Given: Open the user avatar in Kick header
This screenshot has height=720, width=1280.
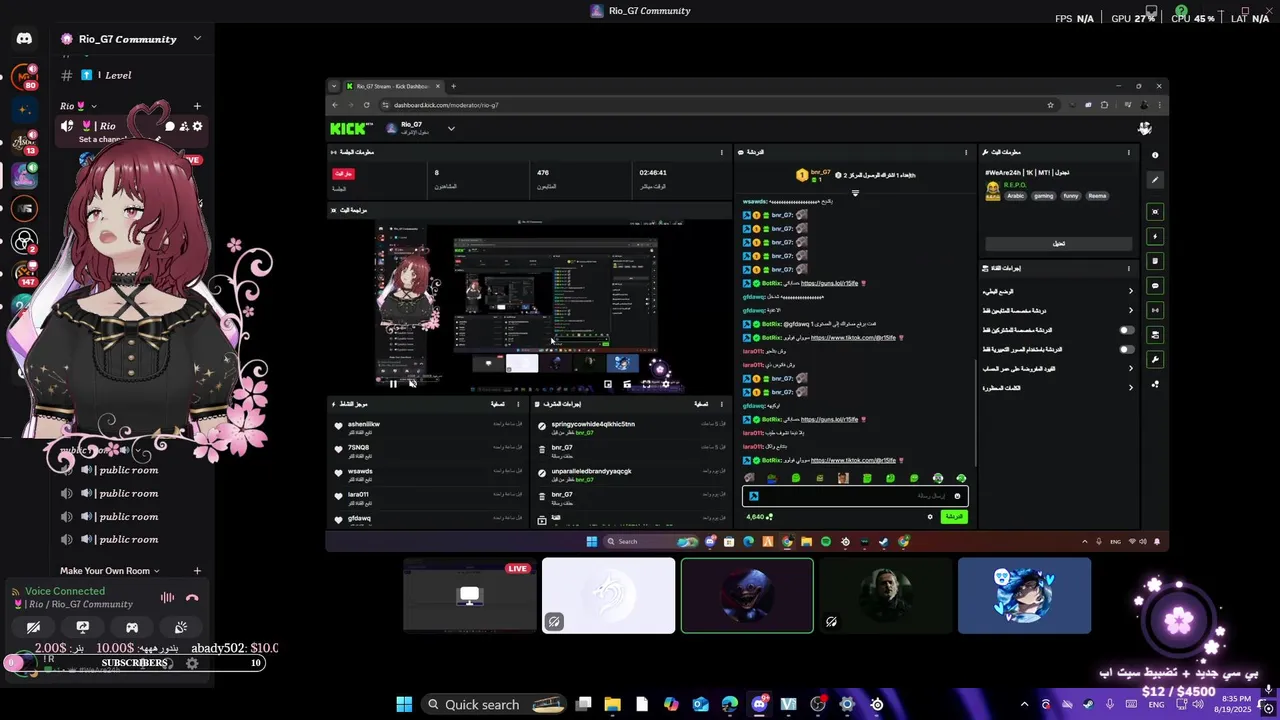Looking at the screenshot, I should click(x=1145, y=128).
